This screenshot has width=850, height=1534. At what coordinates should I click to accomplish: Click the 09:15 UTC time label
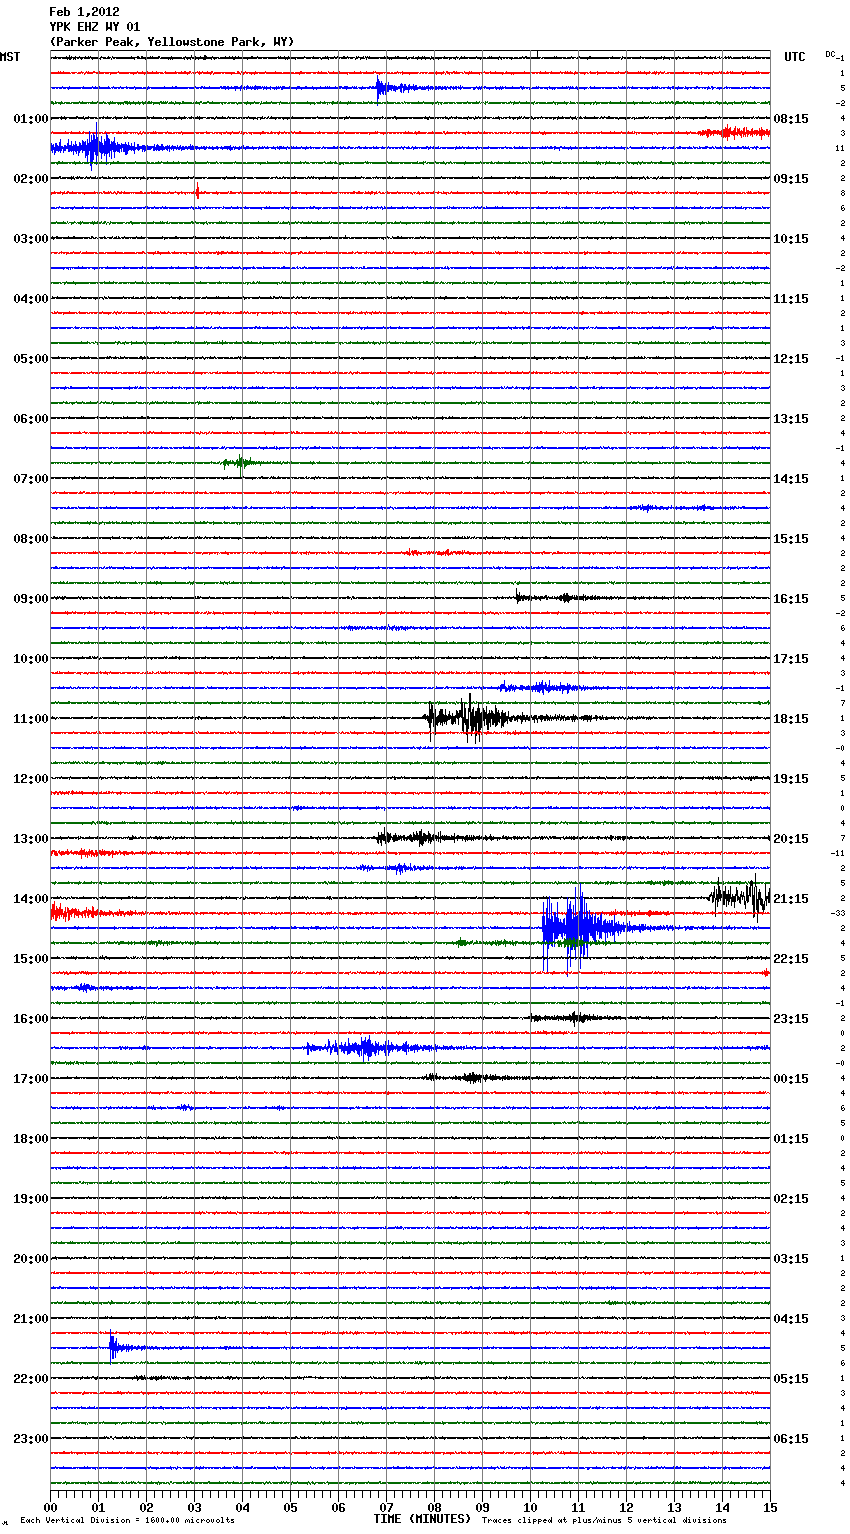click(791, 179)
